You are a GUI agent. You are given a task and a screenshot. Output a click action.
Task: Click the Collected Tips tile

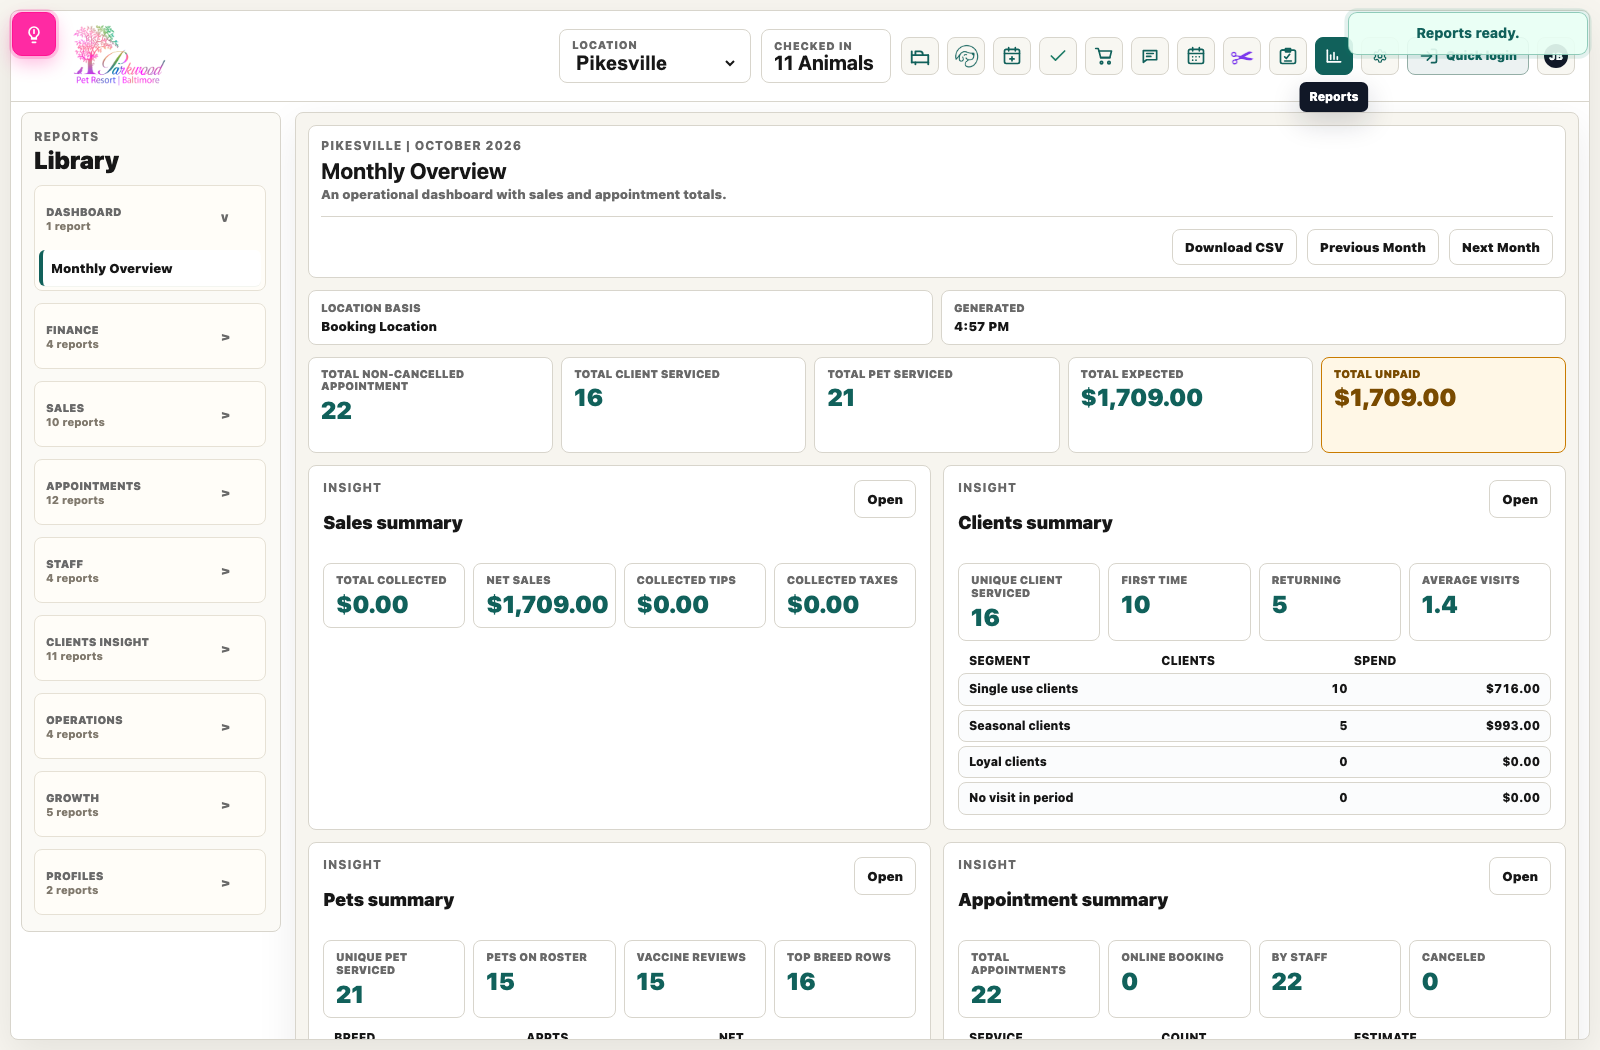pyautogui.click(x=695, y=595)
